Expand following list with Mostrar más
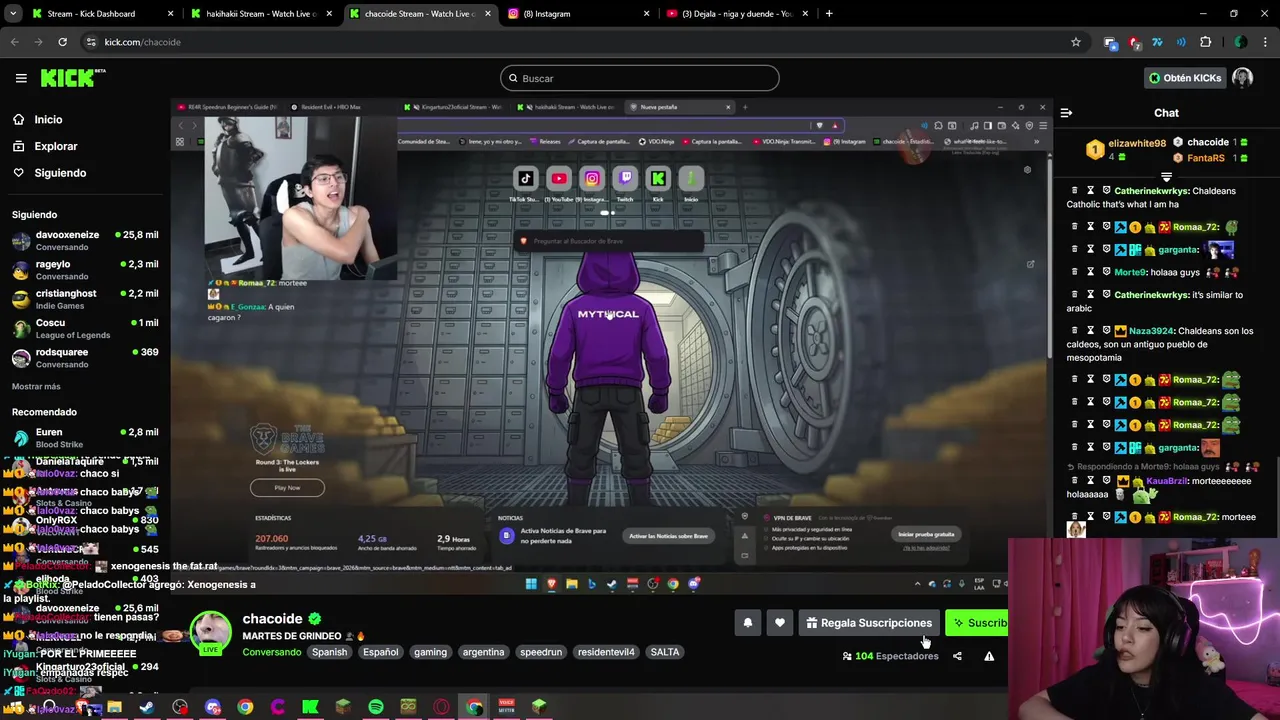The height and width of the screenshot is (720, 1280). tap(36, 386)
